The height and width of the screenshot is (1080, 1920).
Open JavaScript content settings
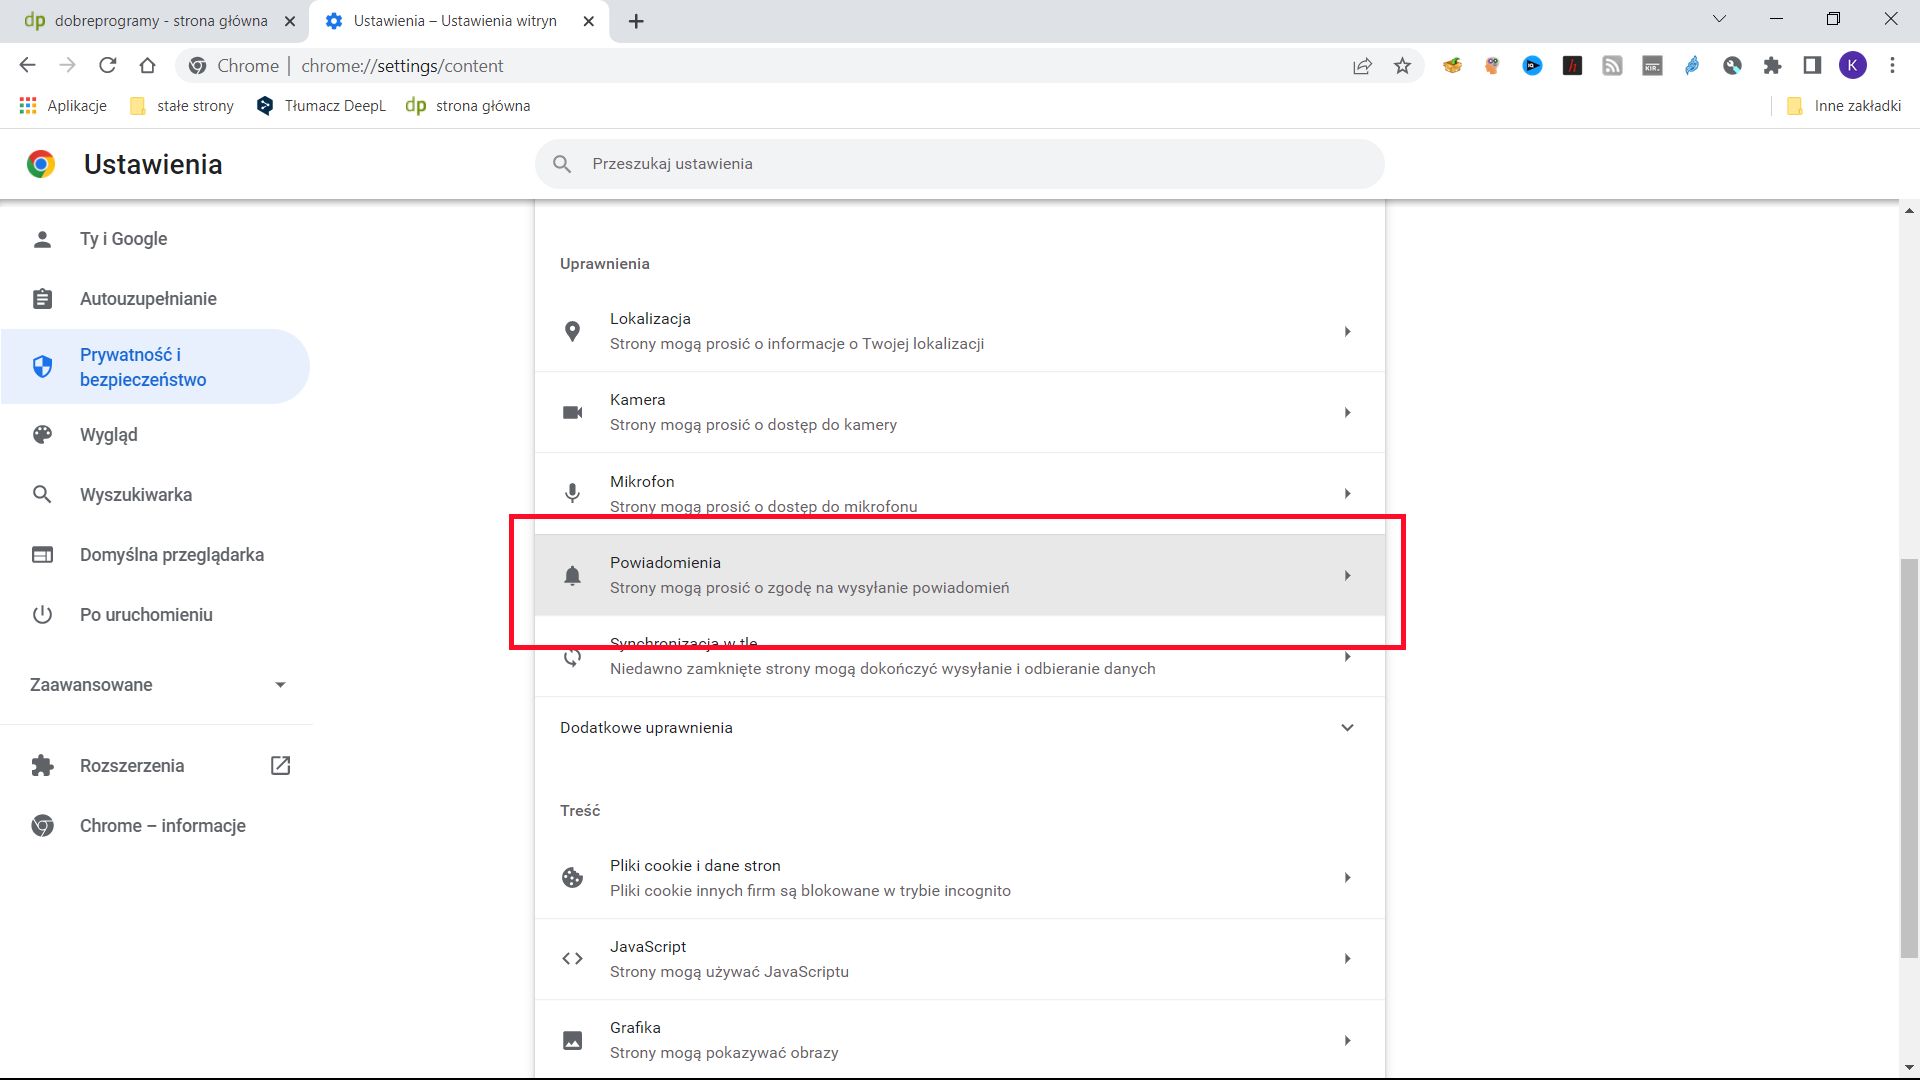pyautogui.click(x=958, y=958)
